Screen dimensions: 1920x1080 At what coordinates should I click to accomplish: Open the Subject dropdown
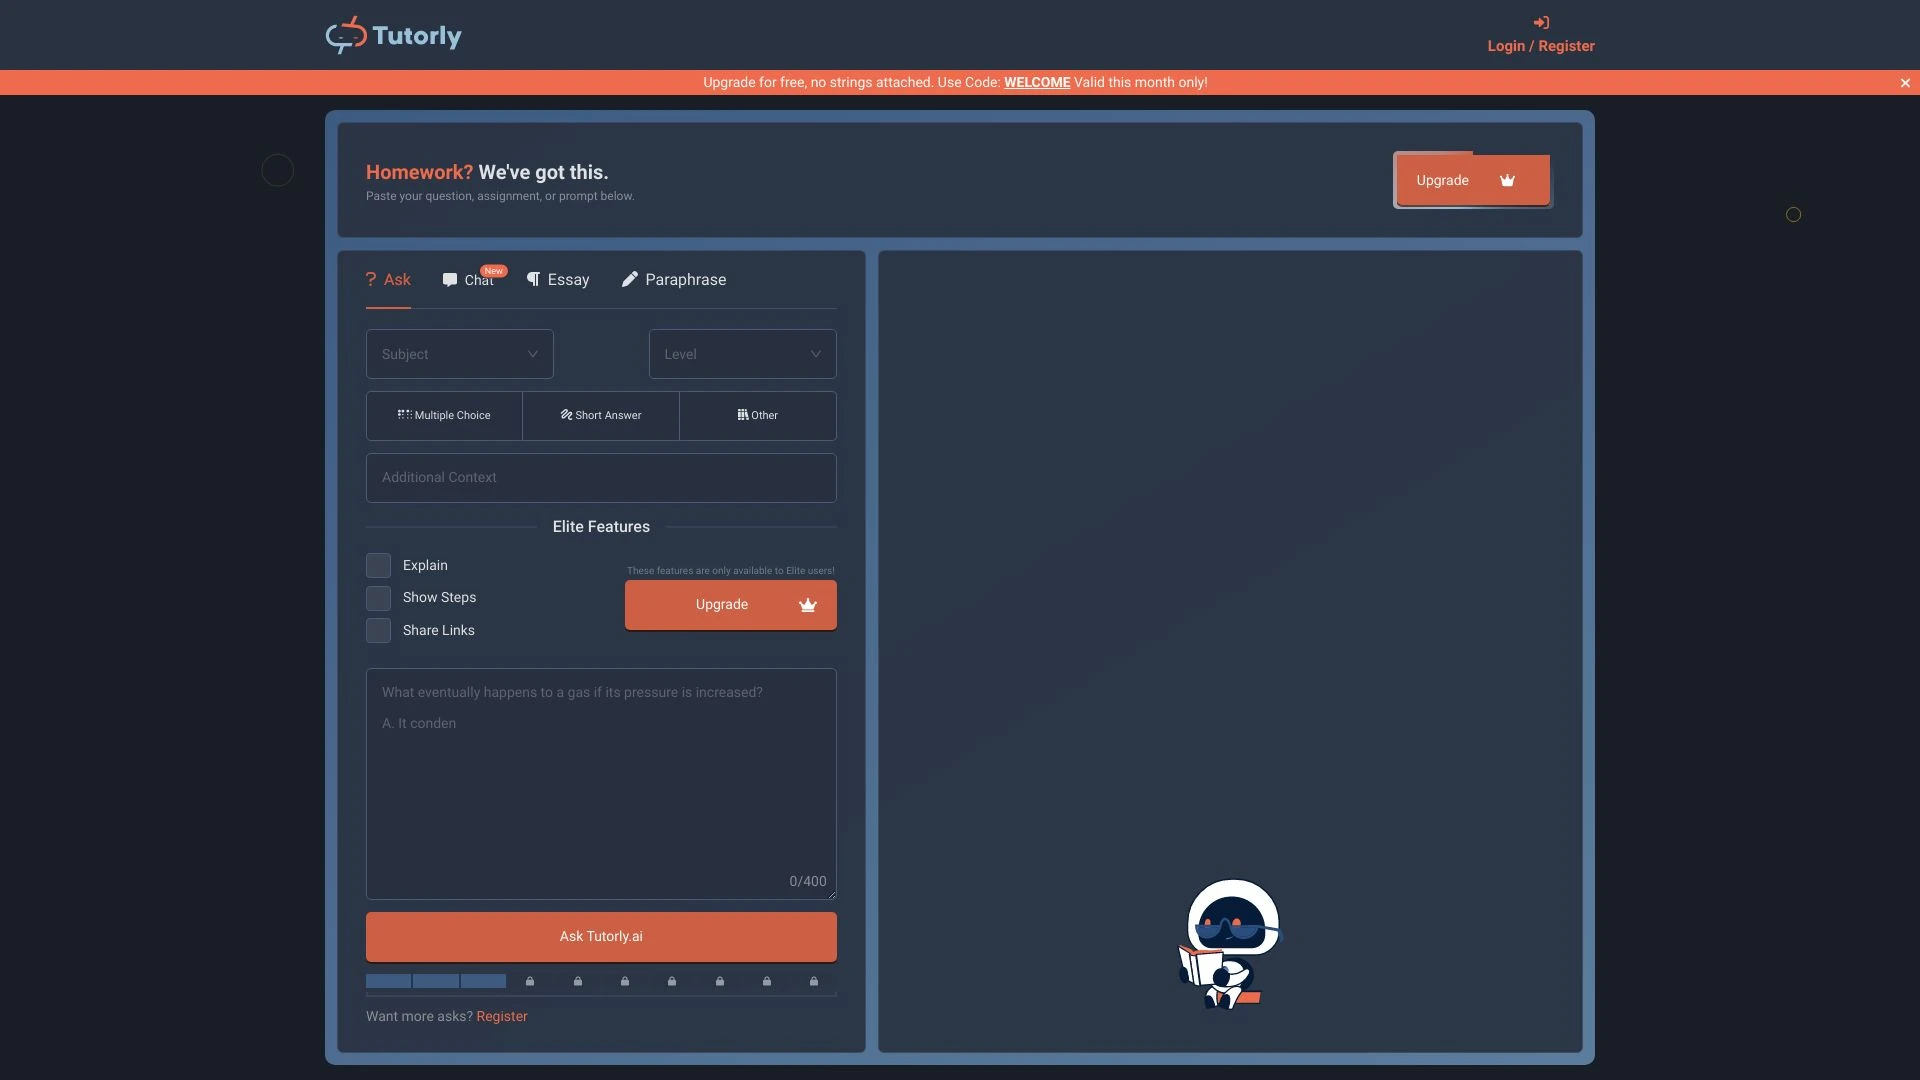click(459, 353)
